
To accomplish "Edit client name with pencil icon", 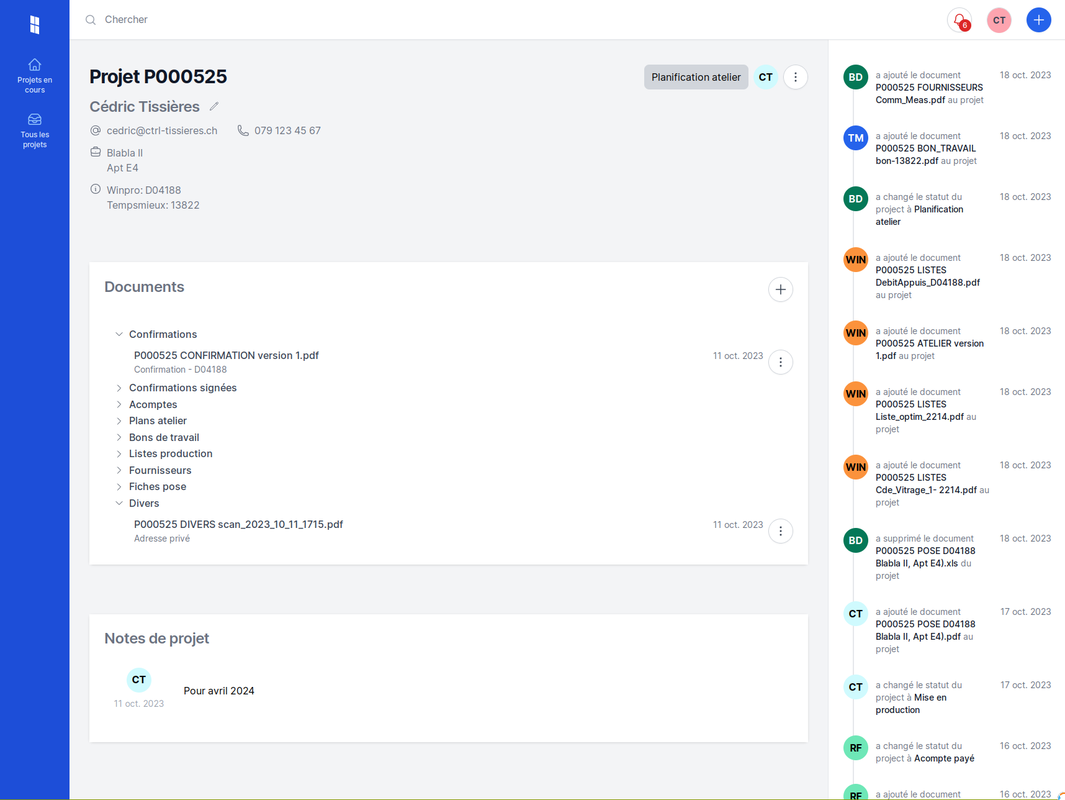I will tap(214, 107).
